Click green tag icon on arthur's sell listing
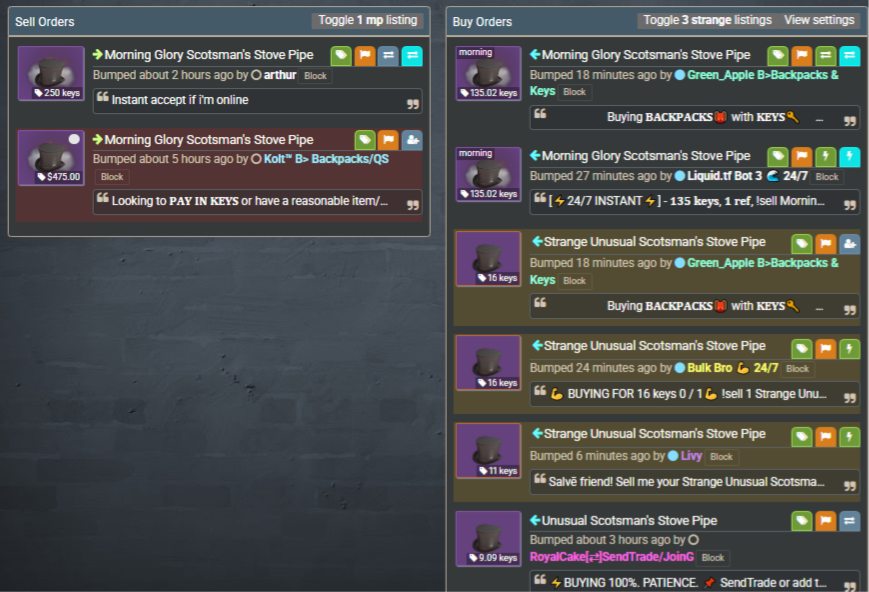 (341, 55)
